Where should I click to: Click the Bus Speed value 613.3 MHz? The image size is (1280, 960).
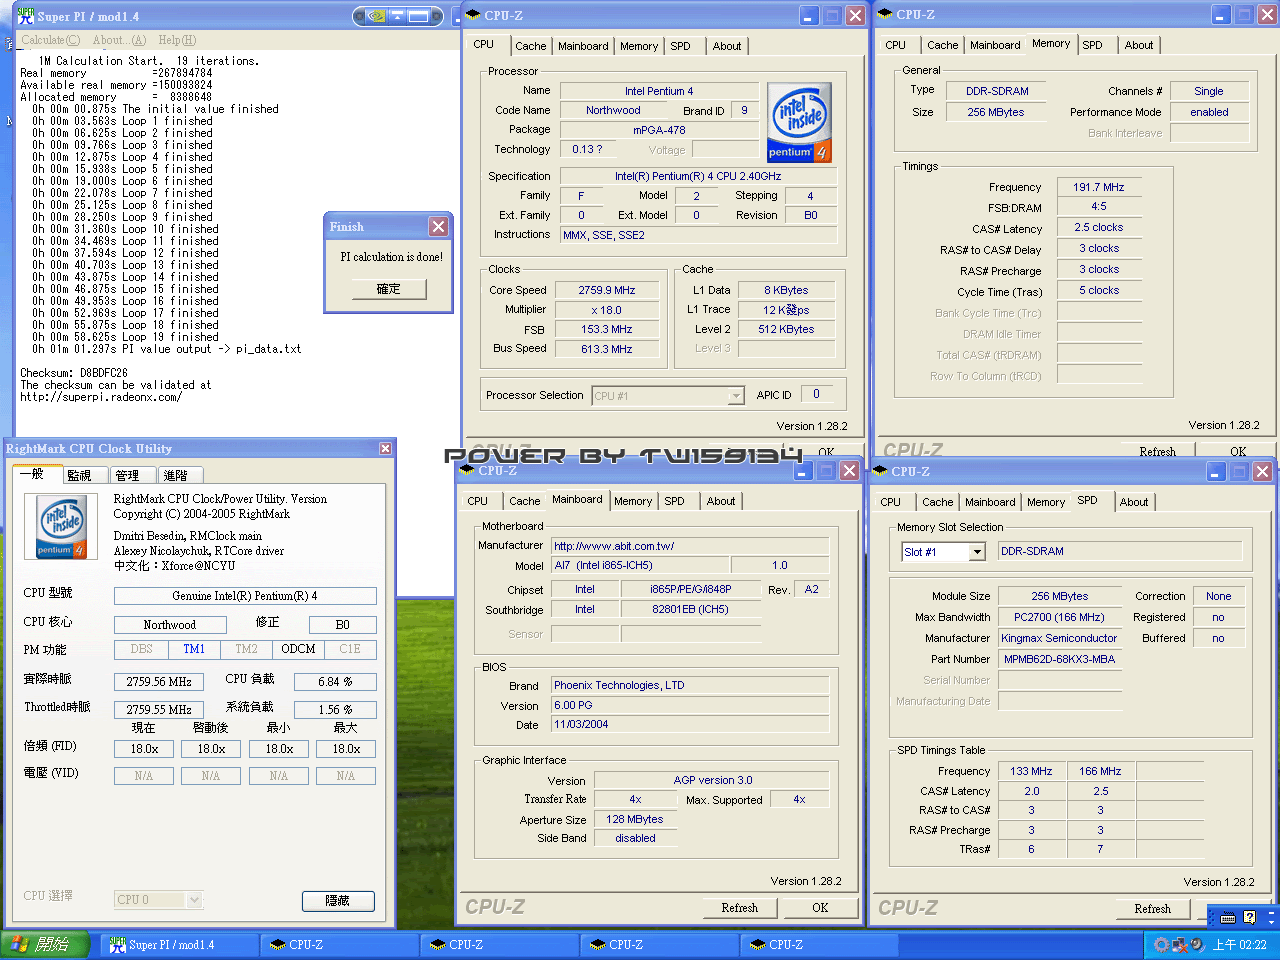pos(607,350)
